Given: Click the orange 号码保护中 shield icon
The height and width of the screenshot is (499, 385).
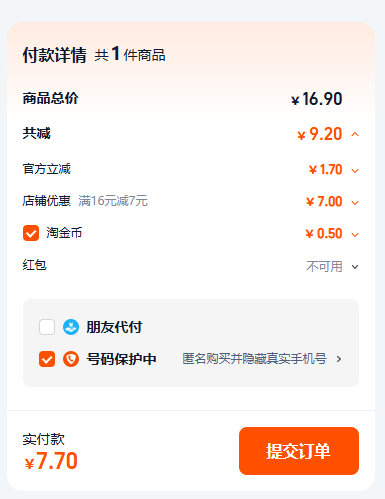Looking at the screenshot, I should 71,359.
